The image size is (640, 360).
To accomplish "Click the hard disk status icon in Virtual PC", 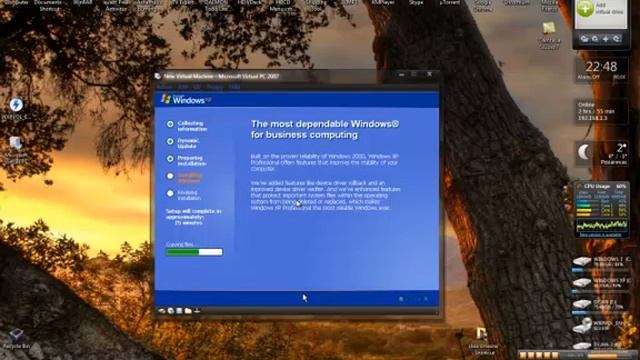I will pyautogui.click(x=162, y=311).
